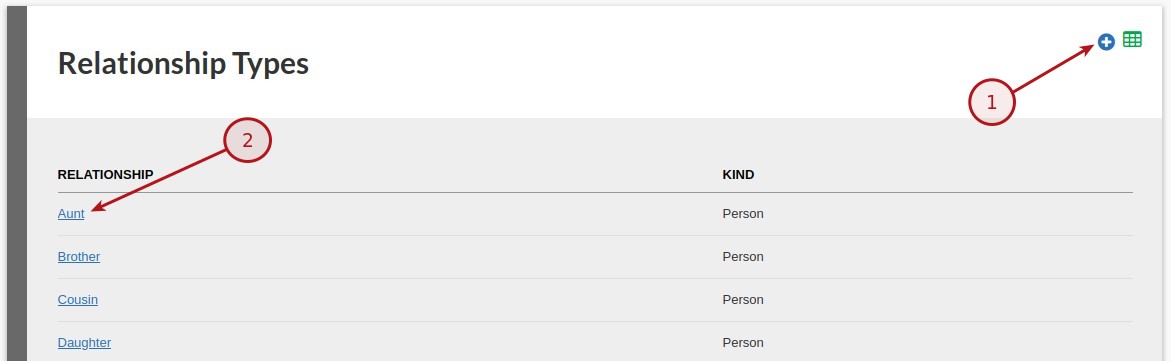The image size is (1171, 361).
Task: Select the numbered annotation marker 2
Action: point(247,140)
